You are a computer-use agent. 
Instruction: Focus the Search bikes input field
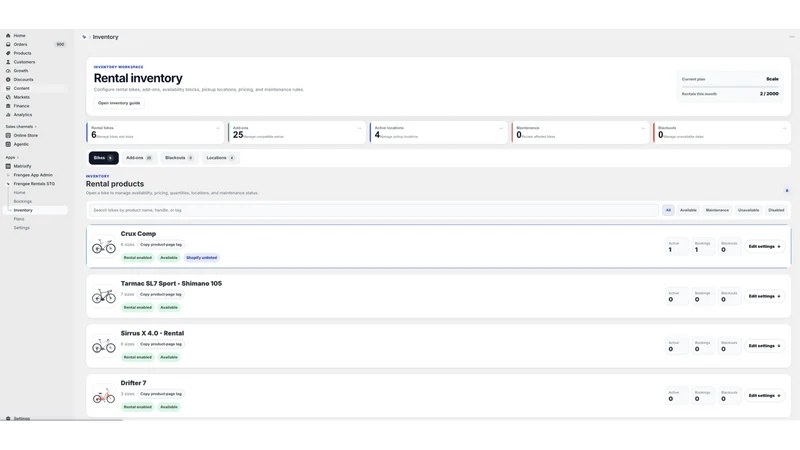(374, 210)
